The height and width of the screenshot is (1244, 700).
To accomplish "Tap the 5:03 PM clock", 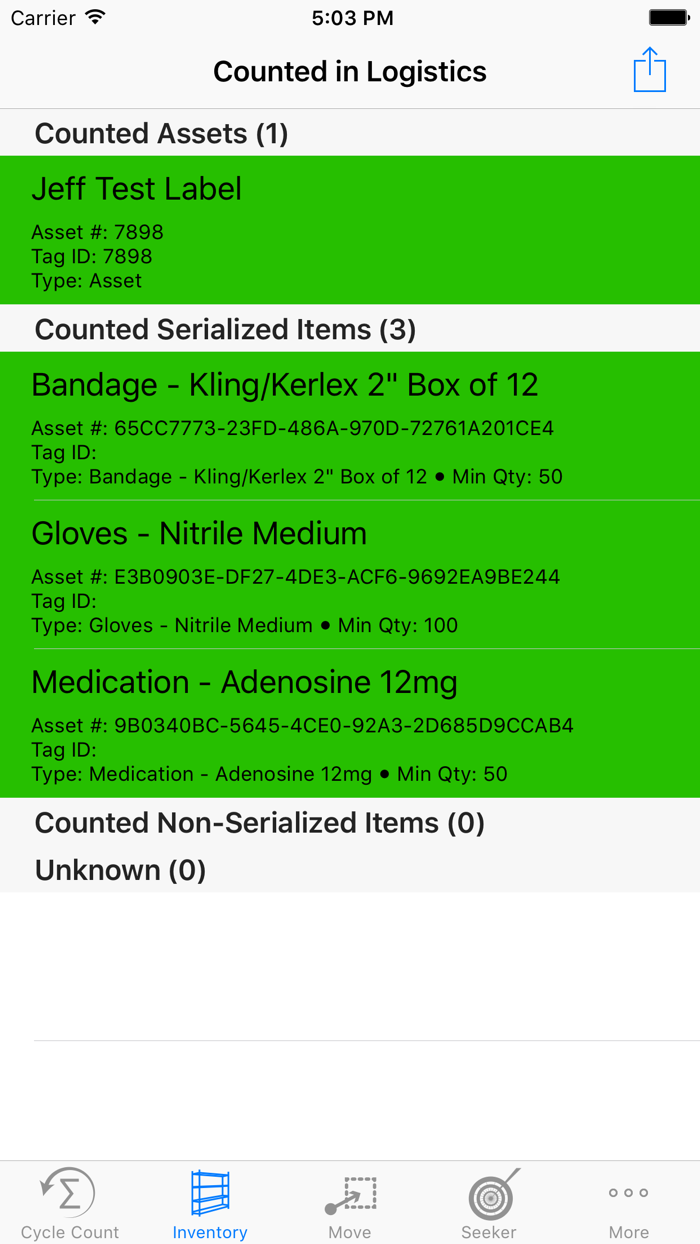I will [x=352, y=18].
